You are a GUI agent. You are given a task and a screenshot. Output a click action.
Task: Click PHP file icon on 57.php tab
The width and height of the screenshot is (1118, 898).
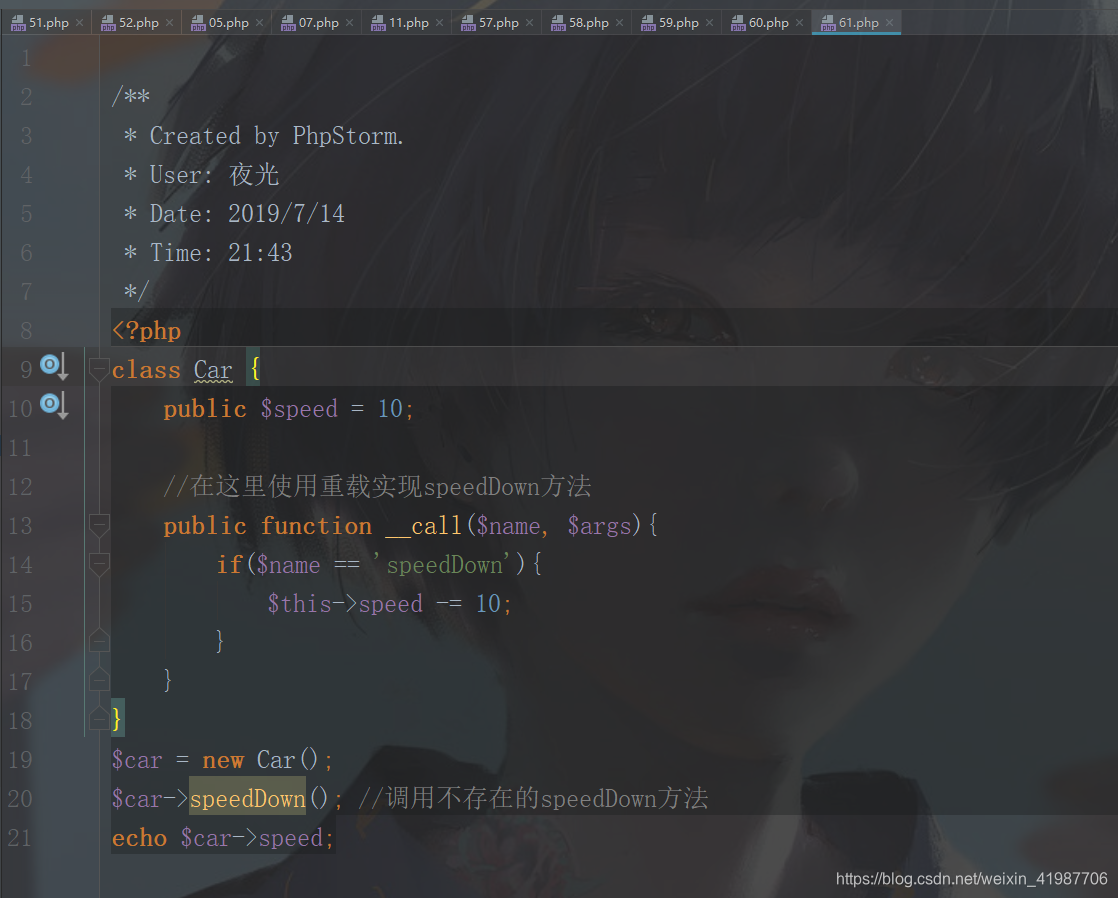[x=468, y=24]
